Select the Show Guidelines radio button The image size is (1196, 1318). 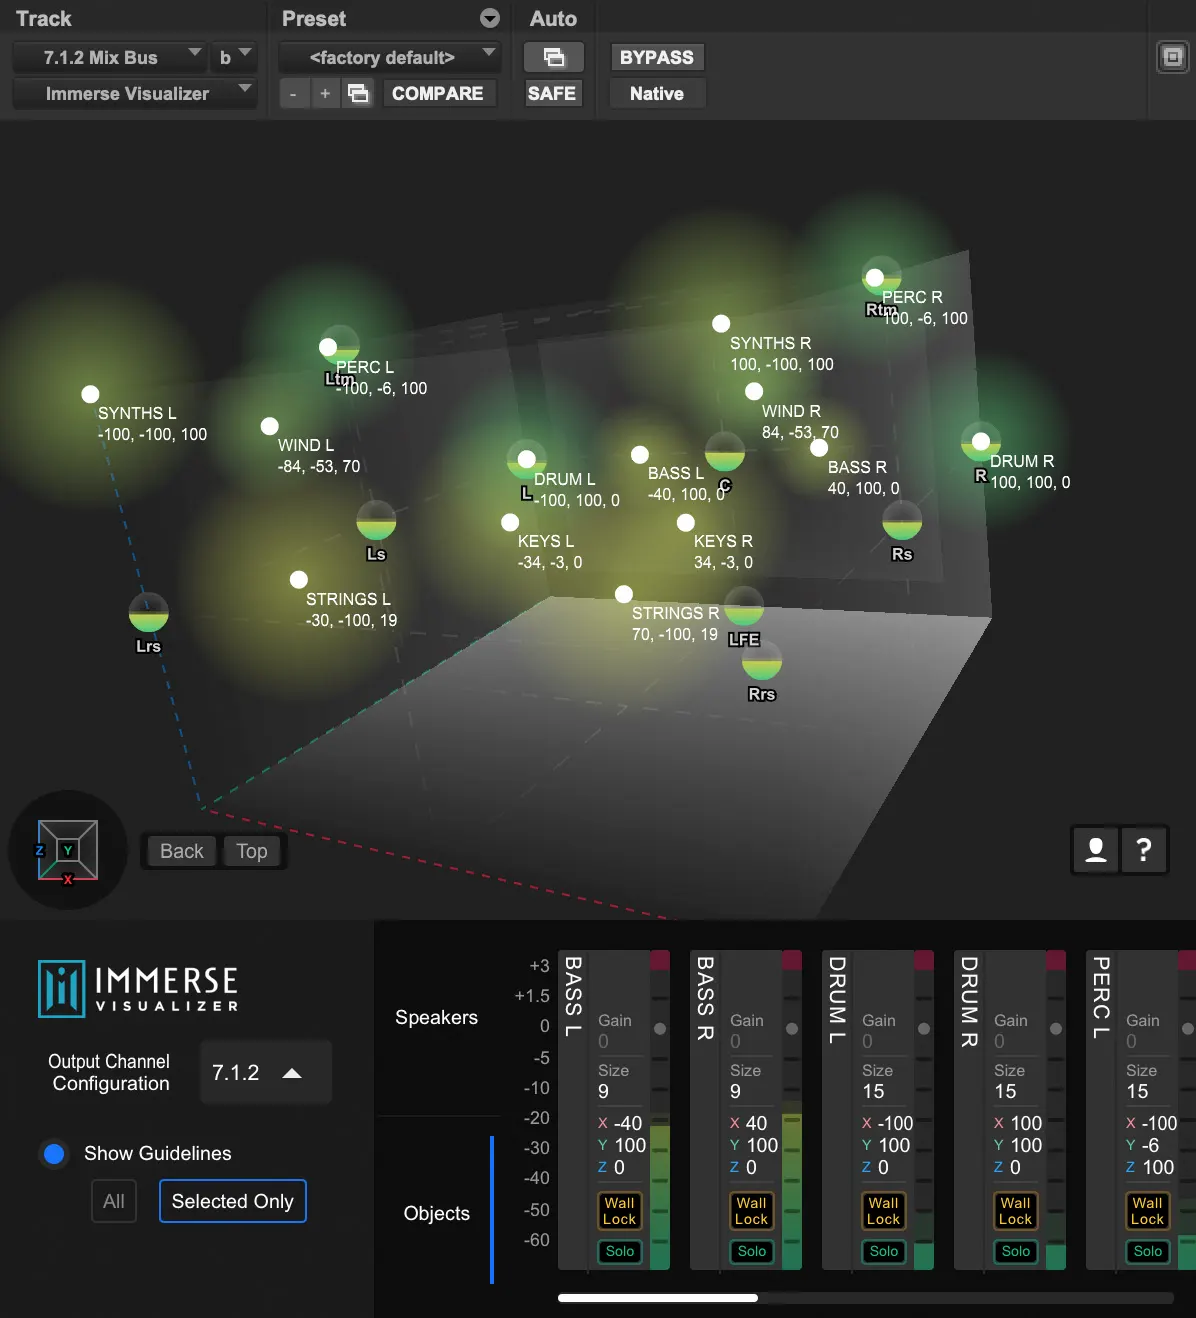tap(53, 1153)
